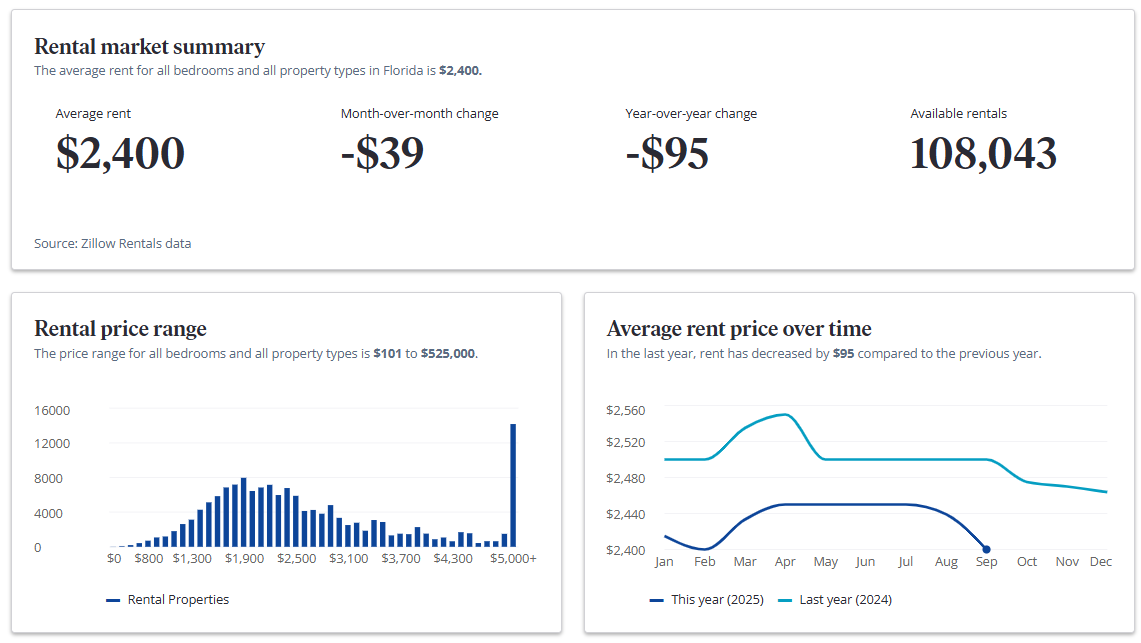Image resolution: width=1141 pixels, height=643 pixels.
Task: Click the $2,560 label on the rent axis
Action: coord(626,410)
